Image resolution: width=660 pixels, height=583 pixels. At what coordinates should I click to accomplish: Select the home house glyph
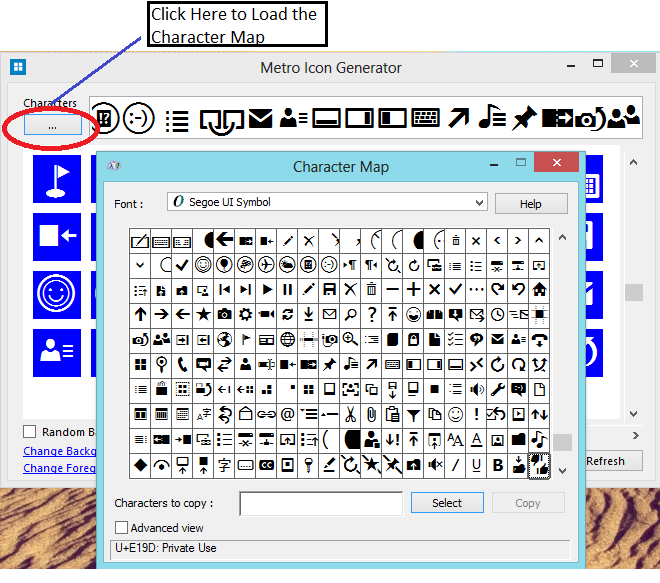coord(539,290)
